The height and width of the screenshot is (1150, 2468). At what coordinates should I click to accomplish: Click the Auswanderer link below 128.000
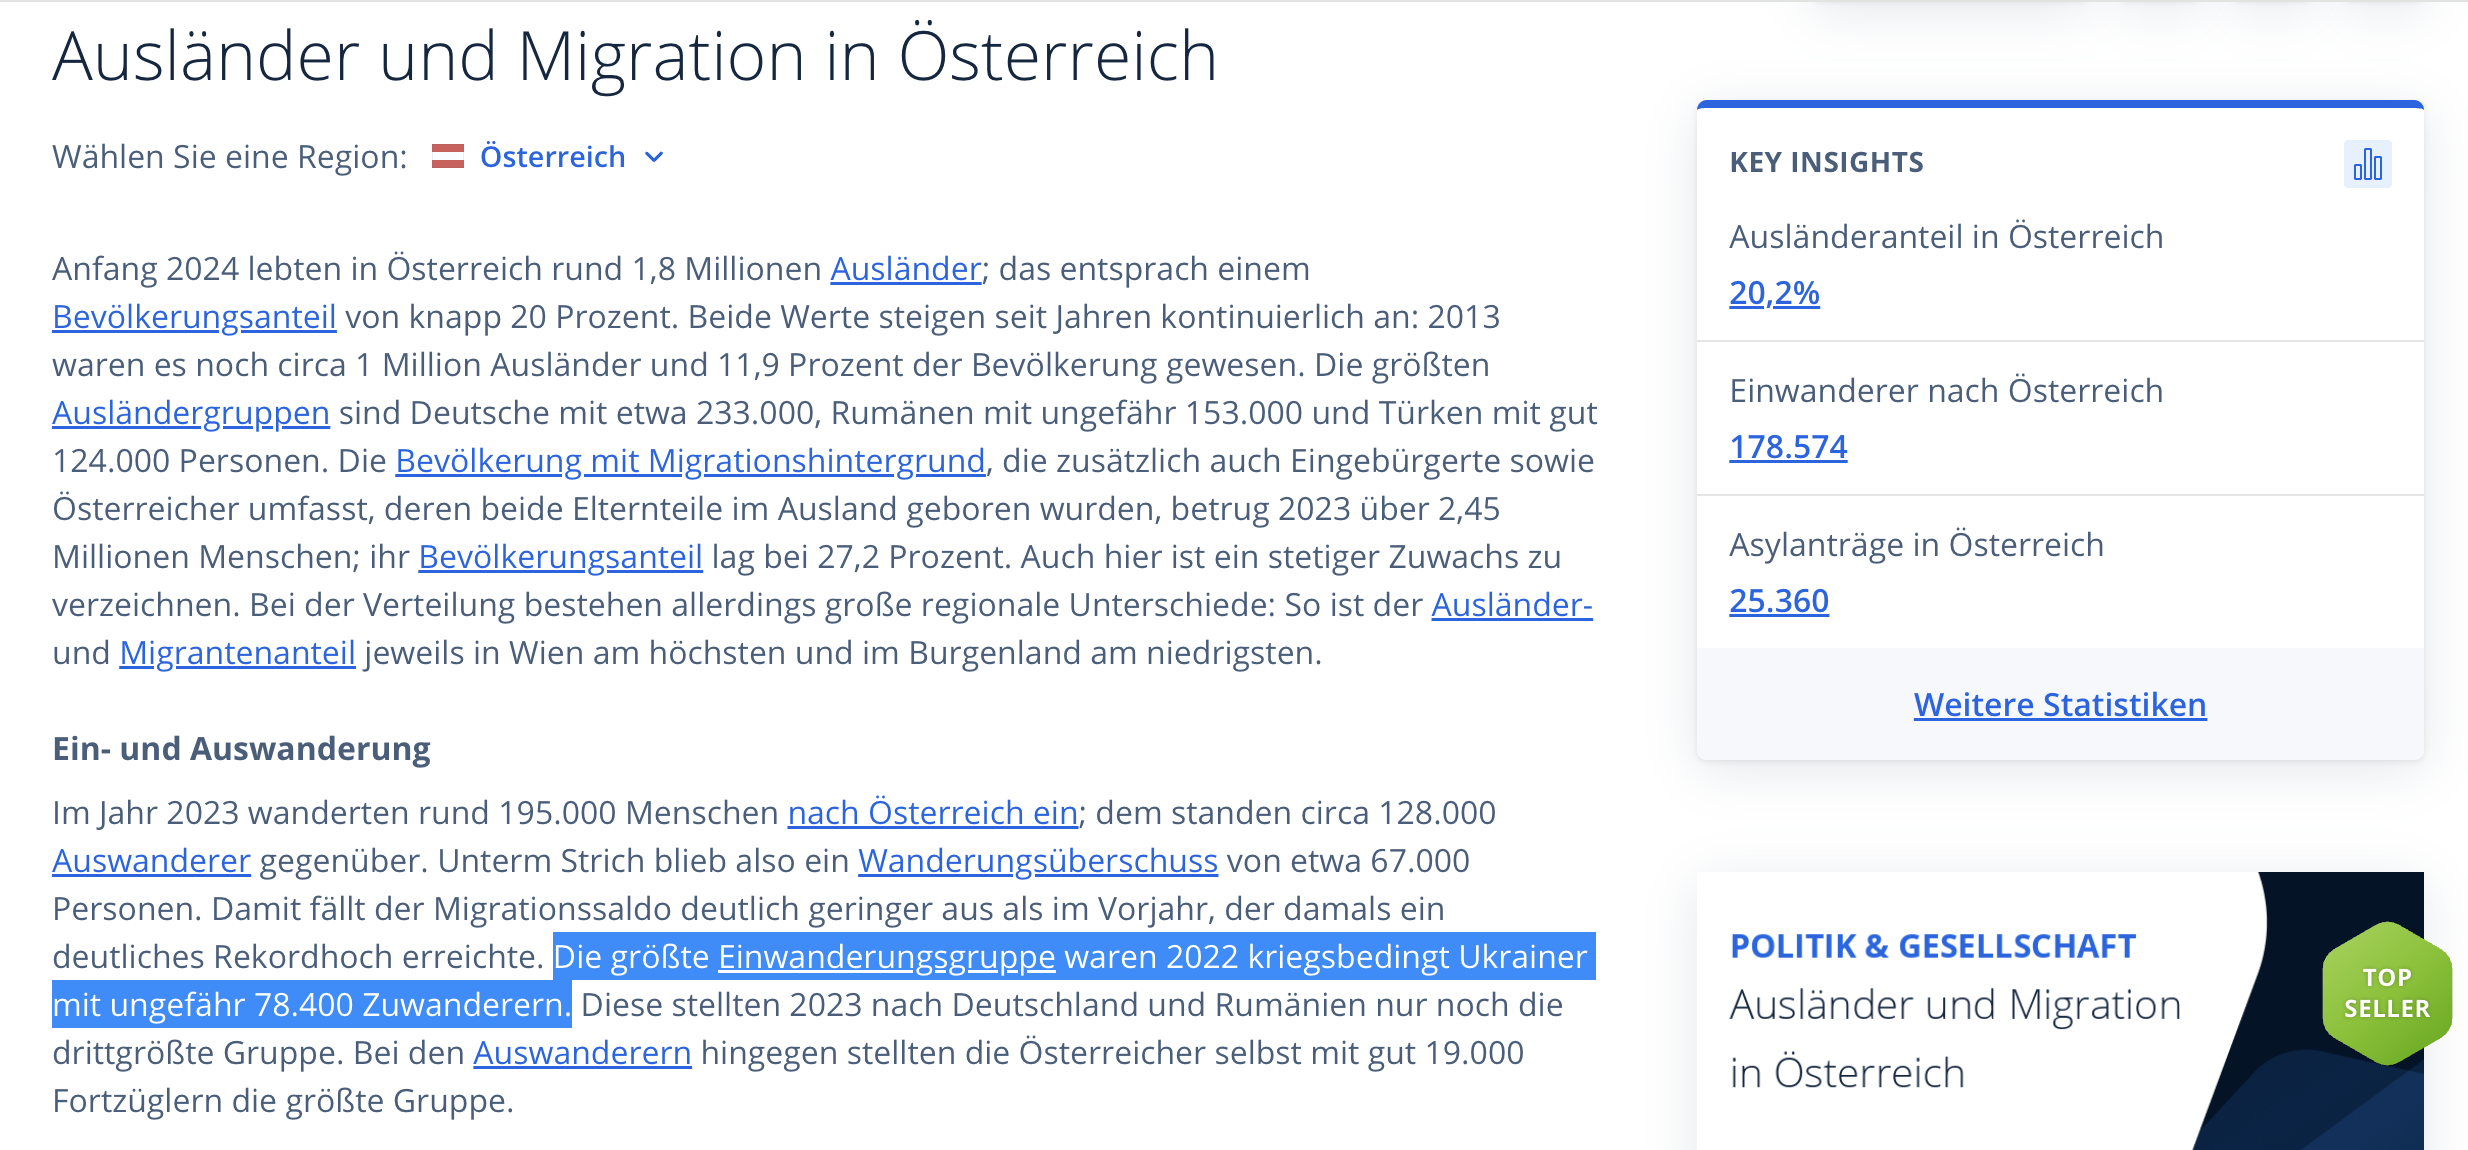151,861
